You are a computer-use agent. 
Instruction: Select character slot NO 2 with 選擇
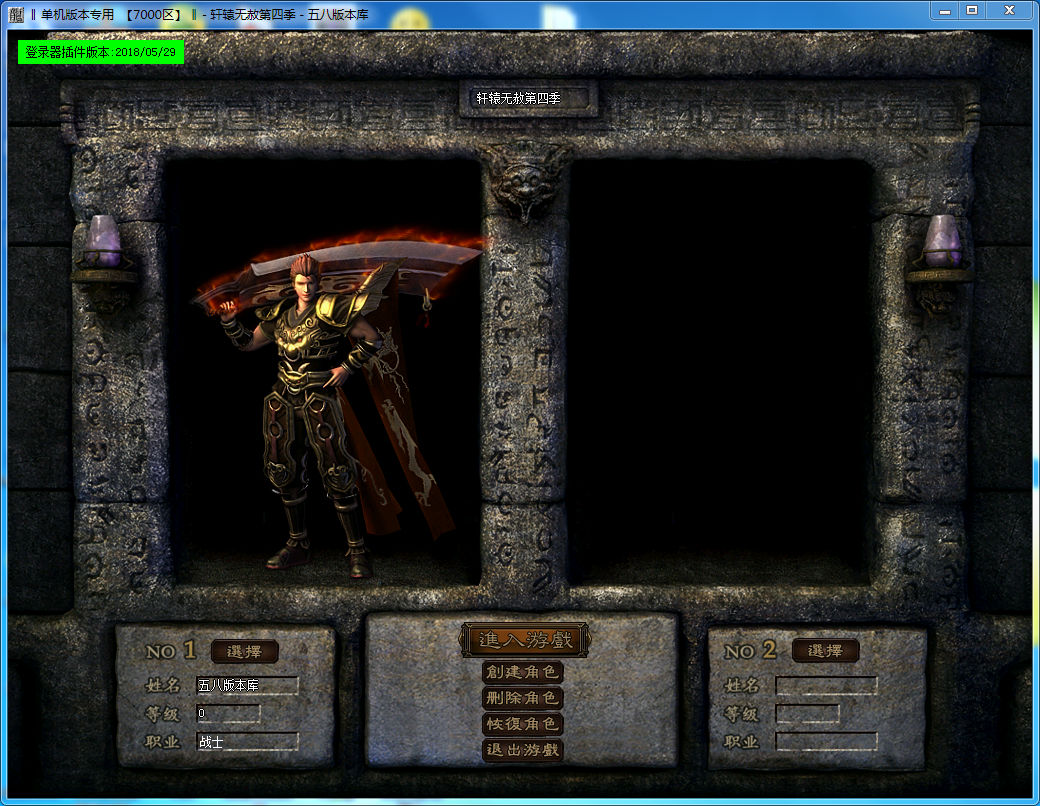coord(825,651)
